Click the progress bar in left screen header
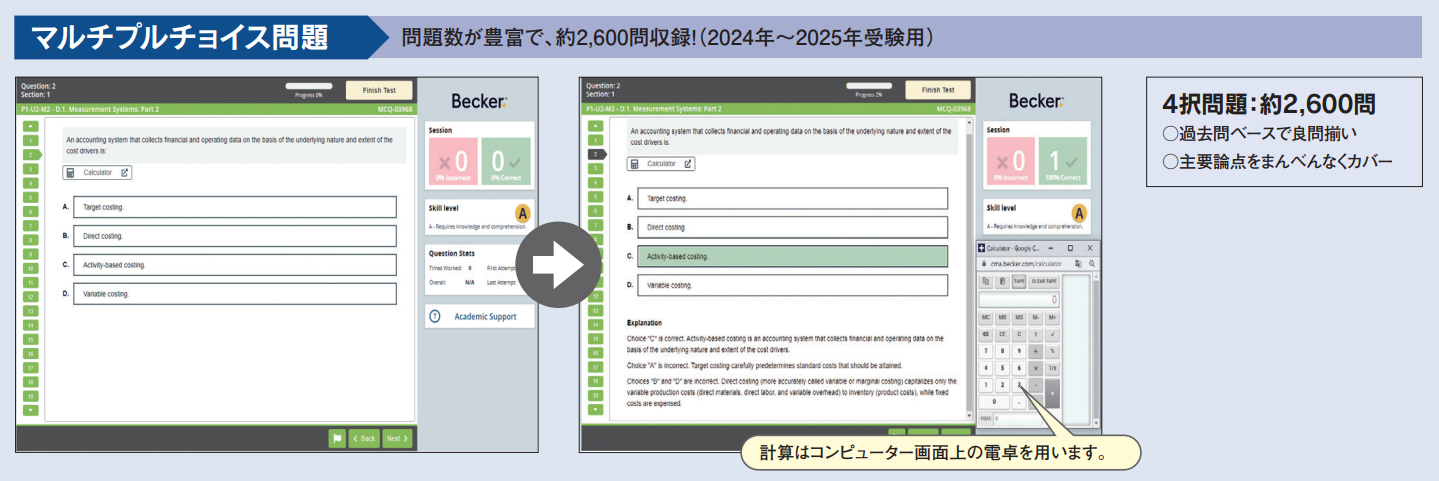The width and height of the screenshot is (1439, 481). pyautogui.click(x=308, y=86)
